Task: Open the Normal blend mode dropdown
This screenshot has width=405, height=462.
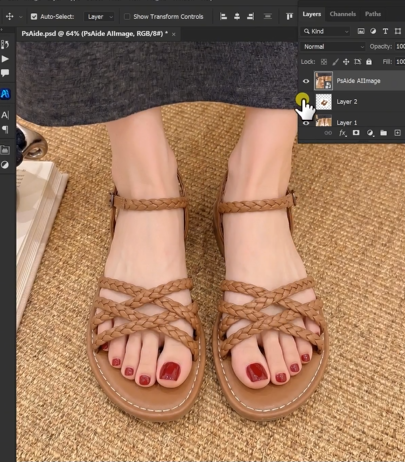Action: pos(333,47)
